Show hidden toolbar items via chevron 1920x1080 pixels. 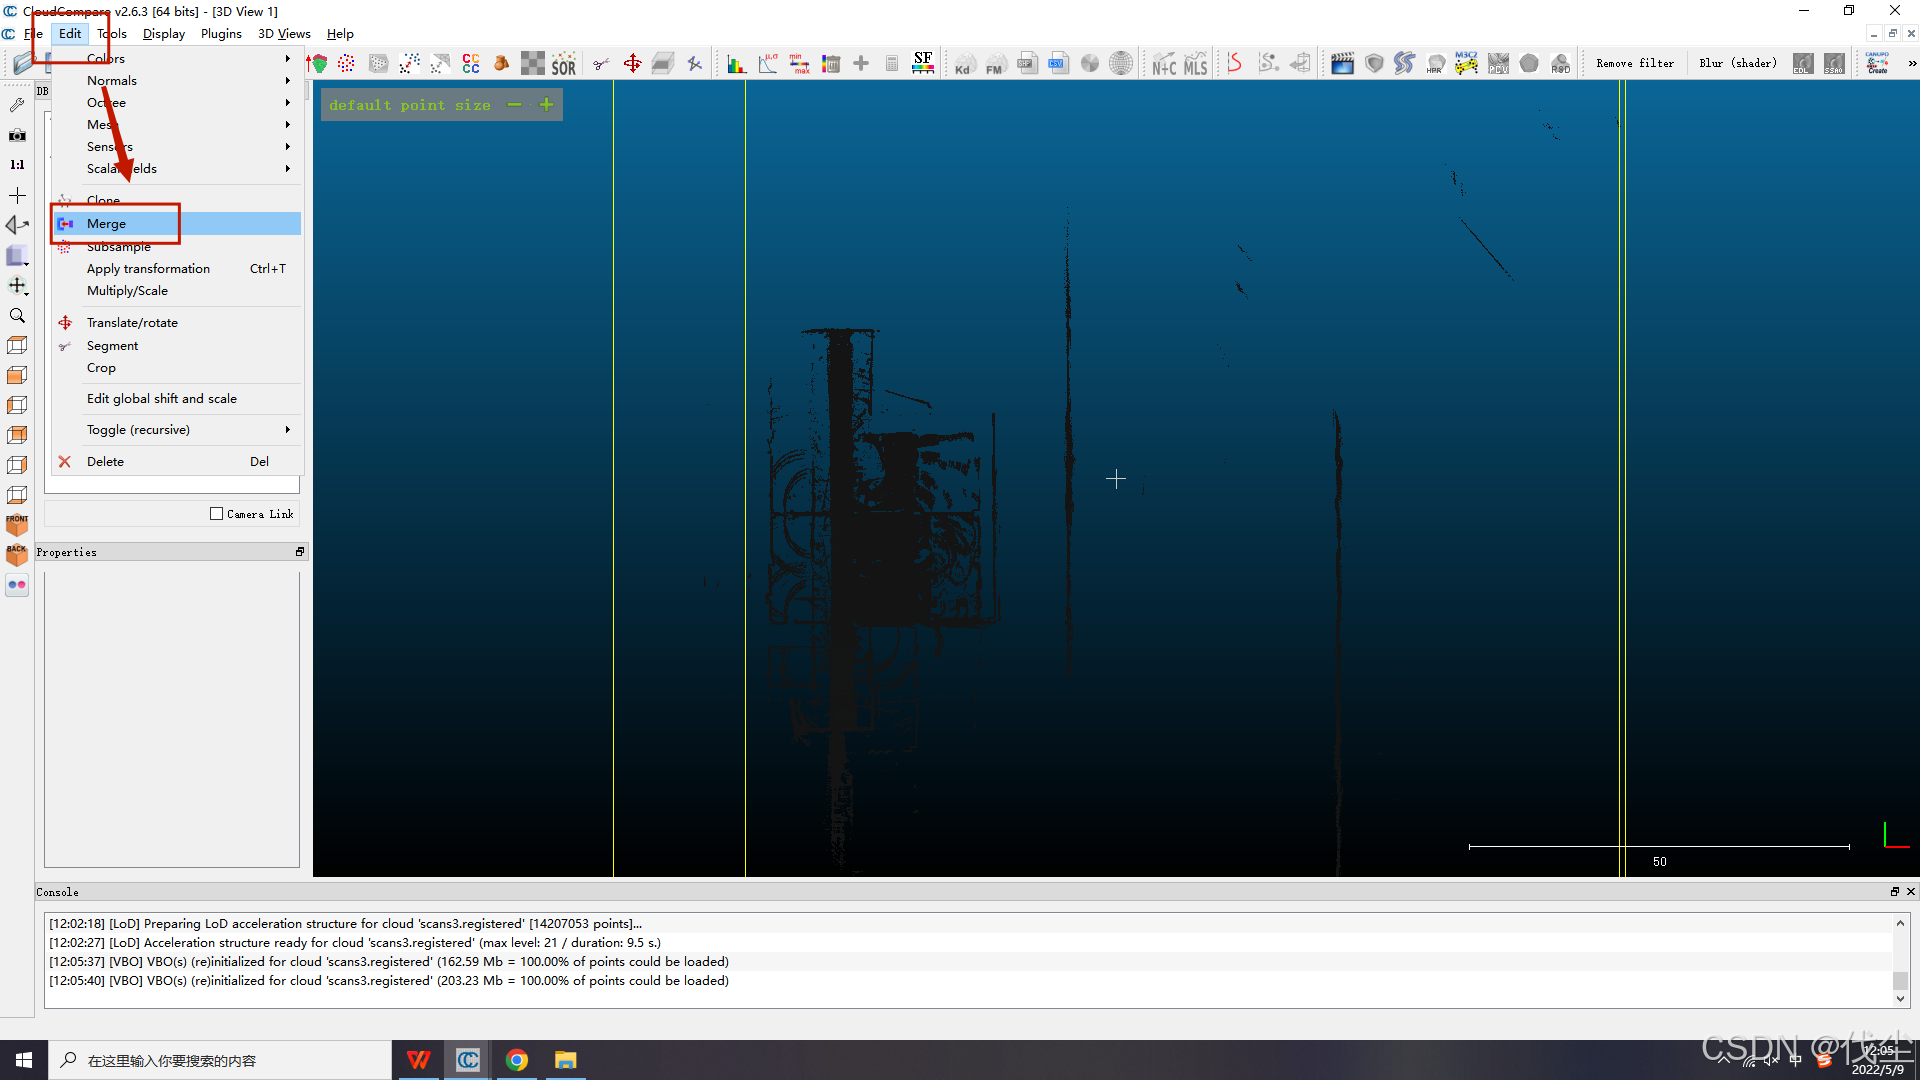1912,64
